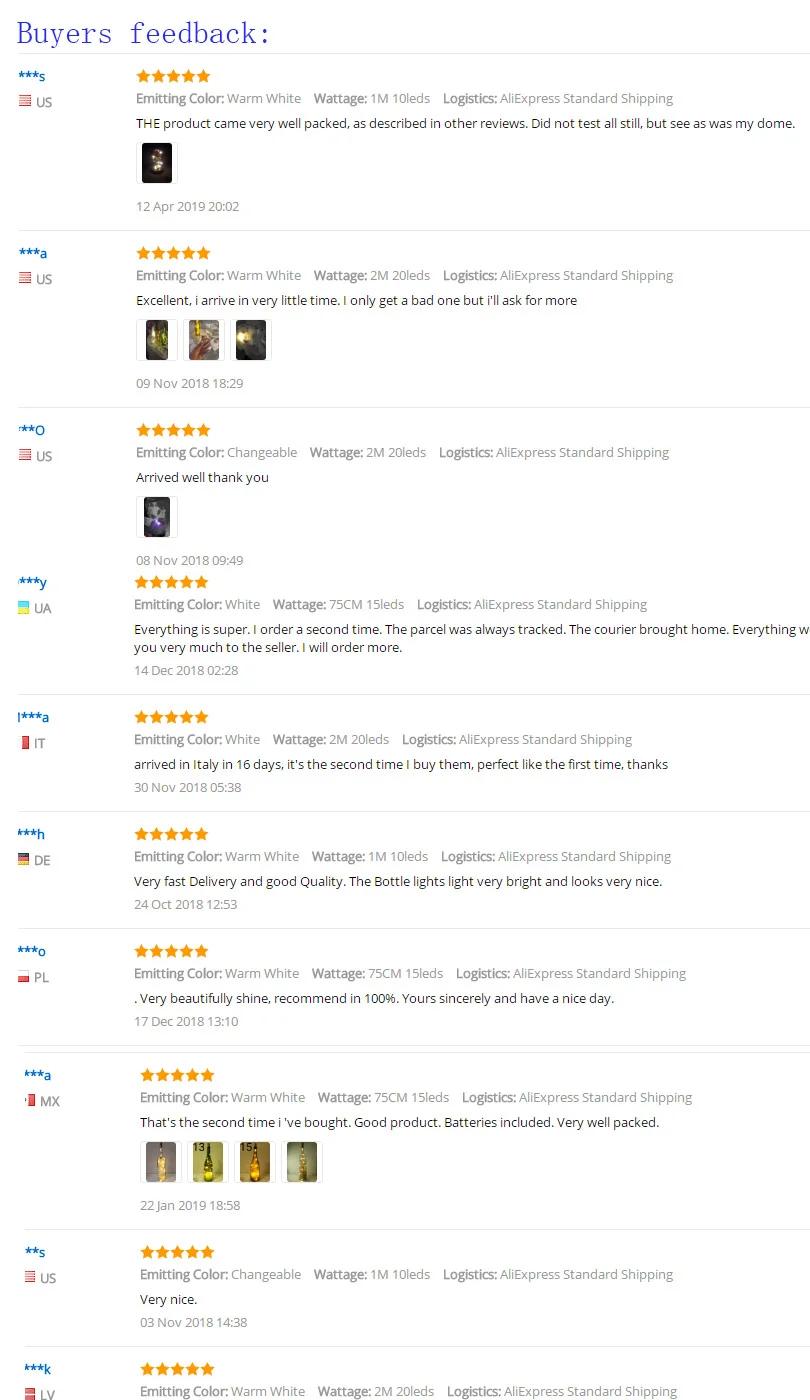810x1400 pixels.
Task: Click the IT flag icon
Action: click(25, 742)
